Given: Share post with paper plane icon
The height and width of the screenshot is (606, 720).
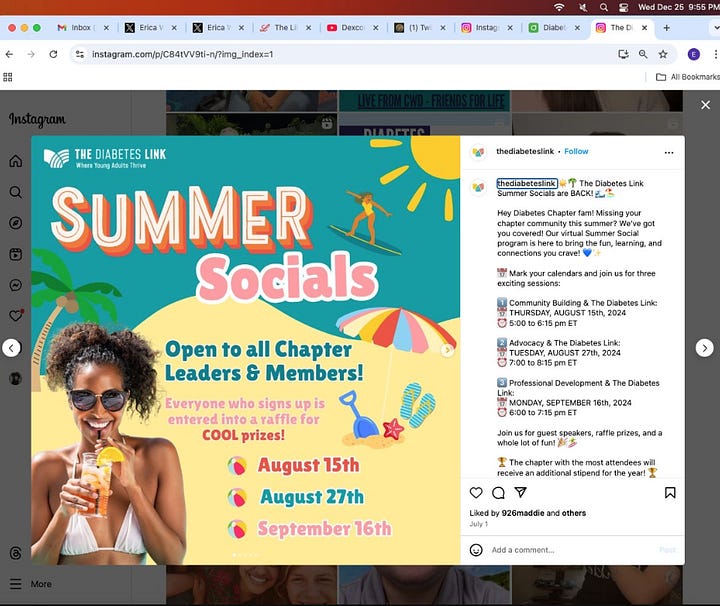Looking at the screenshot, I should pyautogui.click(x=520, y=493).
